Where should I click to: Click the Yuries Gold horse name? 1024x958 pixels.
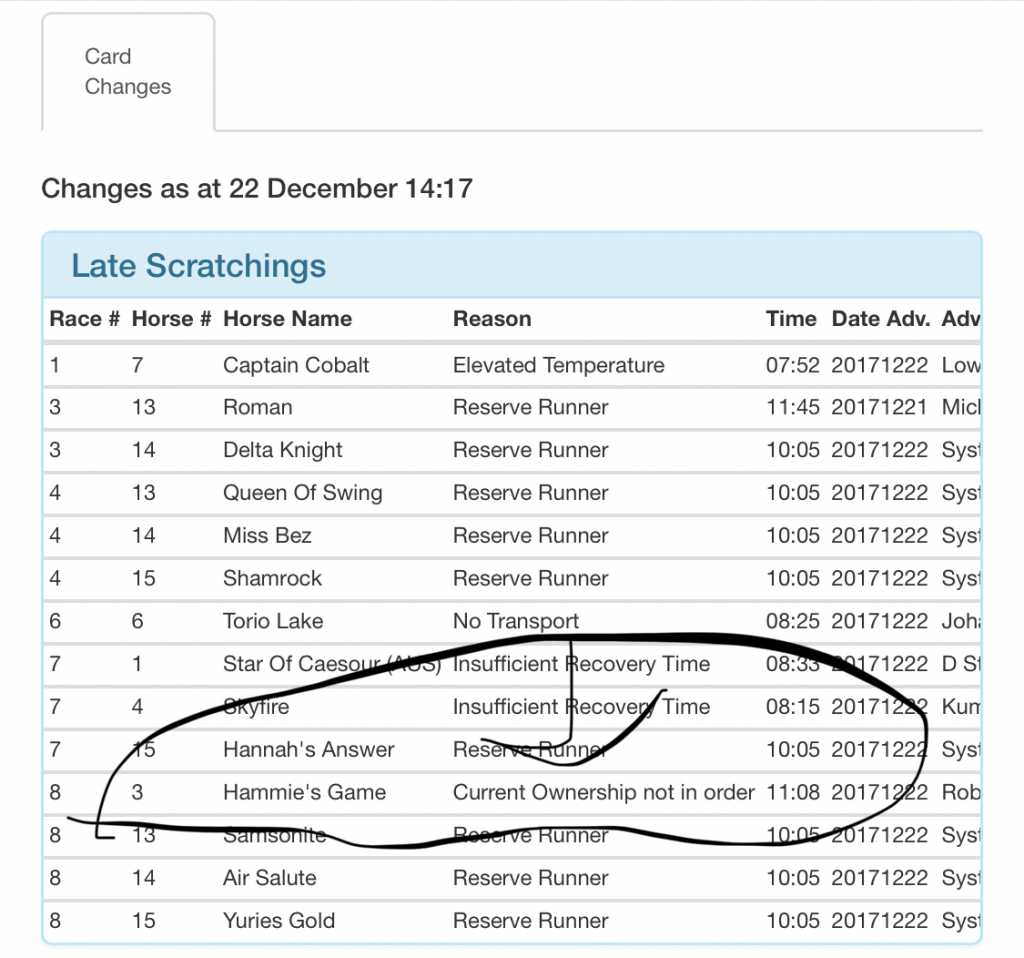pyautogui.click(x=279, y=920)
